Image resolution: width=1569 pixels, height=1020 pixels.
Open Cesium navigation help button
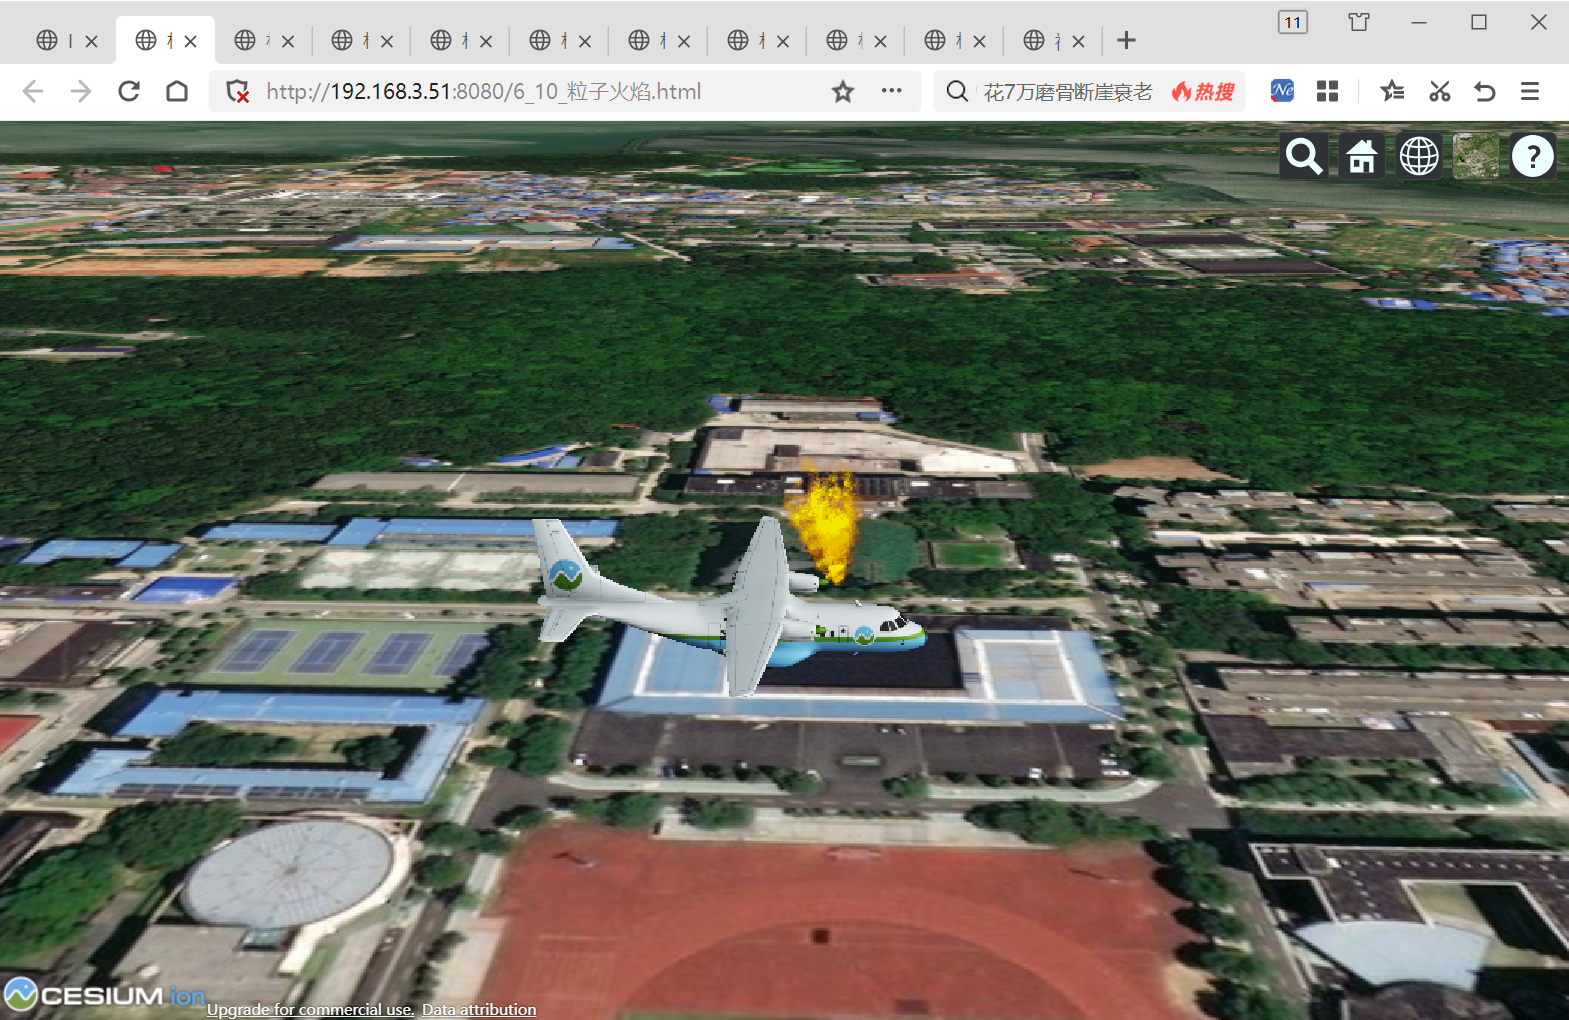pyautogui.click(x=1533, y=156)
